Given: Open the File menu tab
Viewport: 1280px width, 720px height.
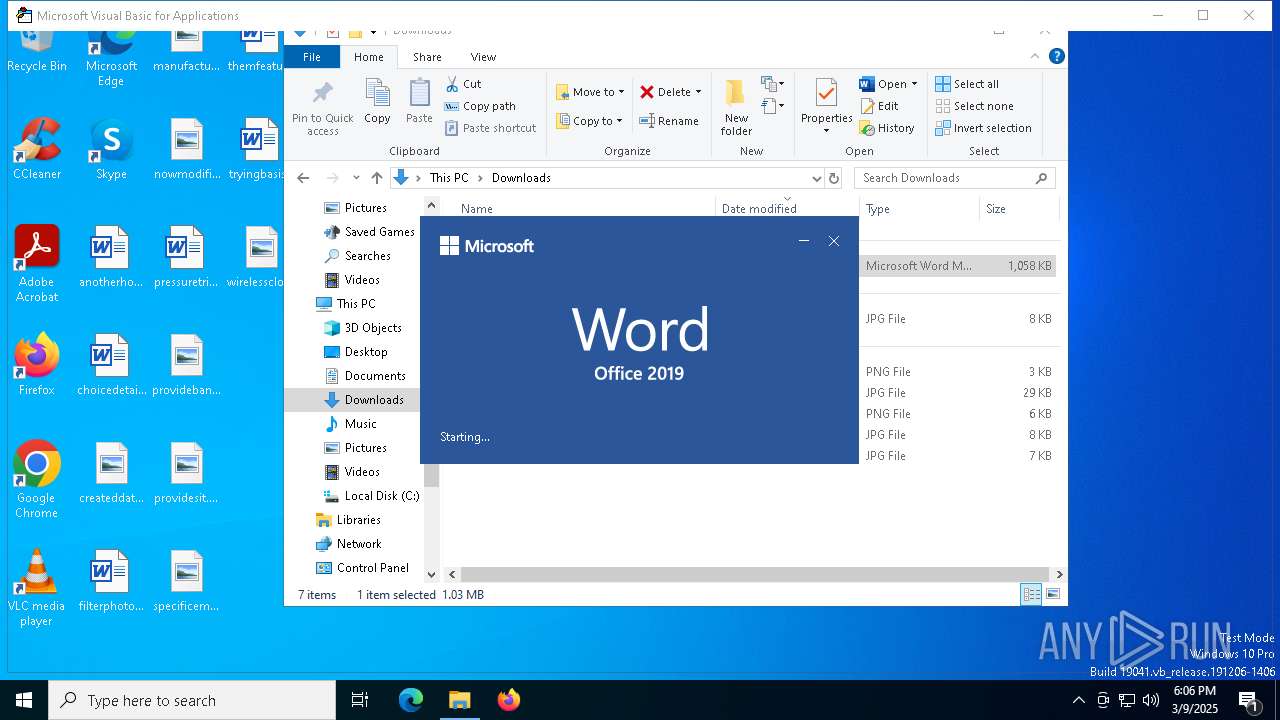Looking at the screenshot, I should click(x=312, y=57).
